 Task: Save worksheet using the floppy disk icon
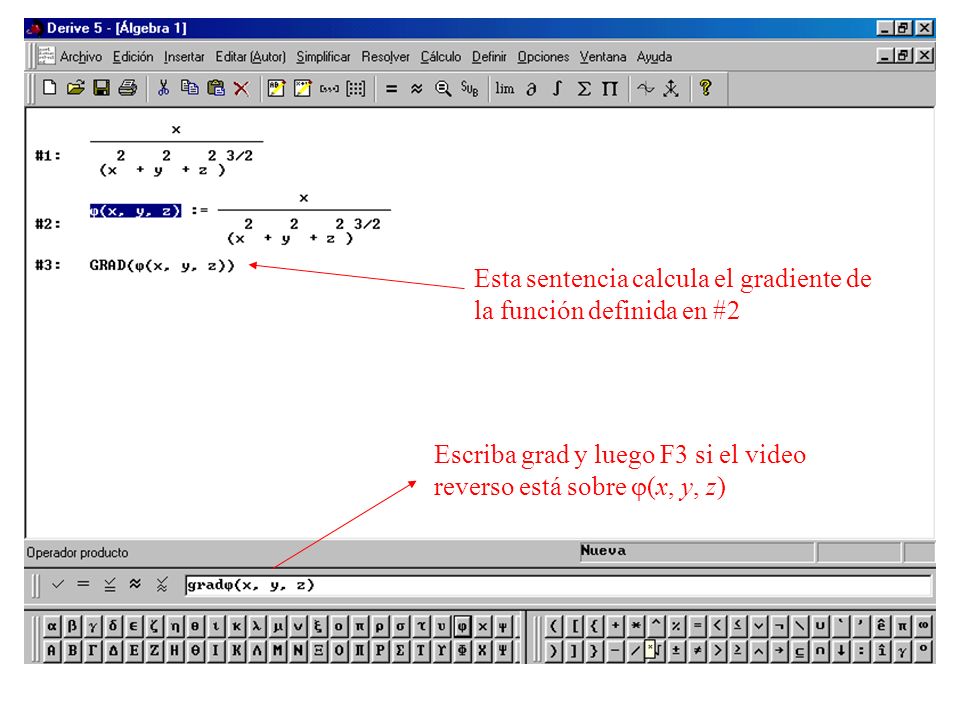click(x=102, y=88)
